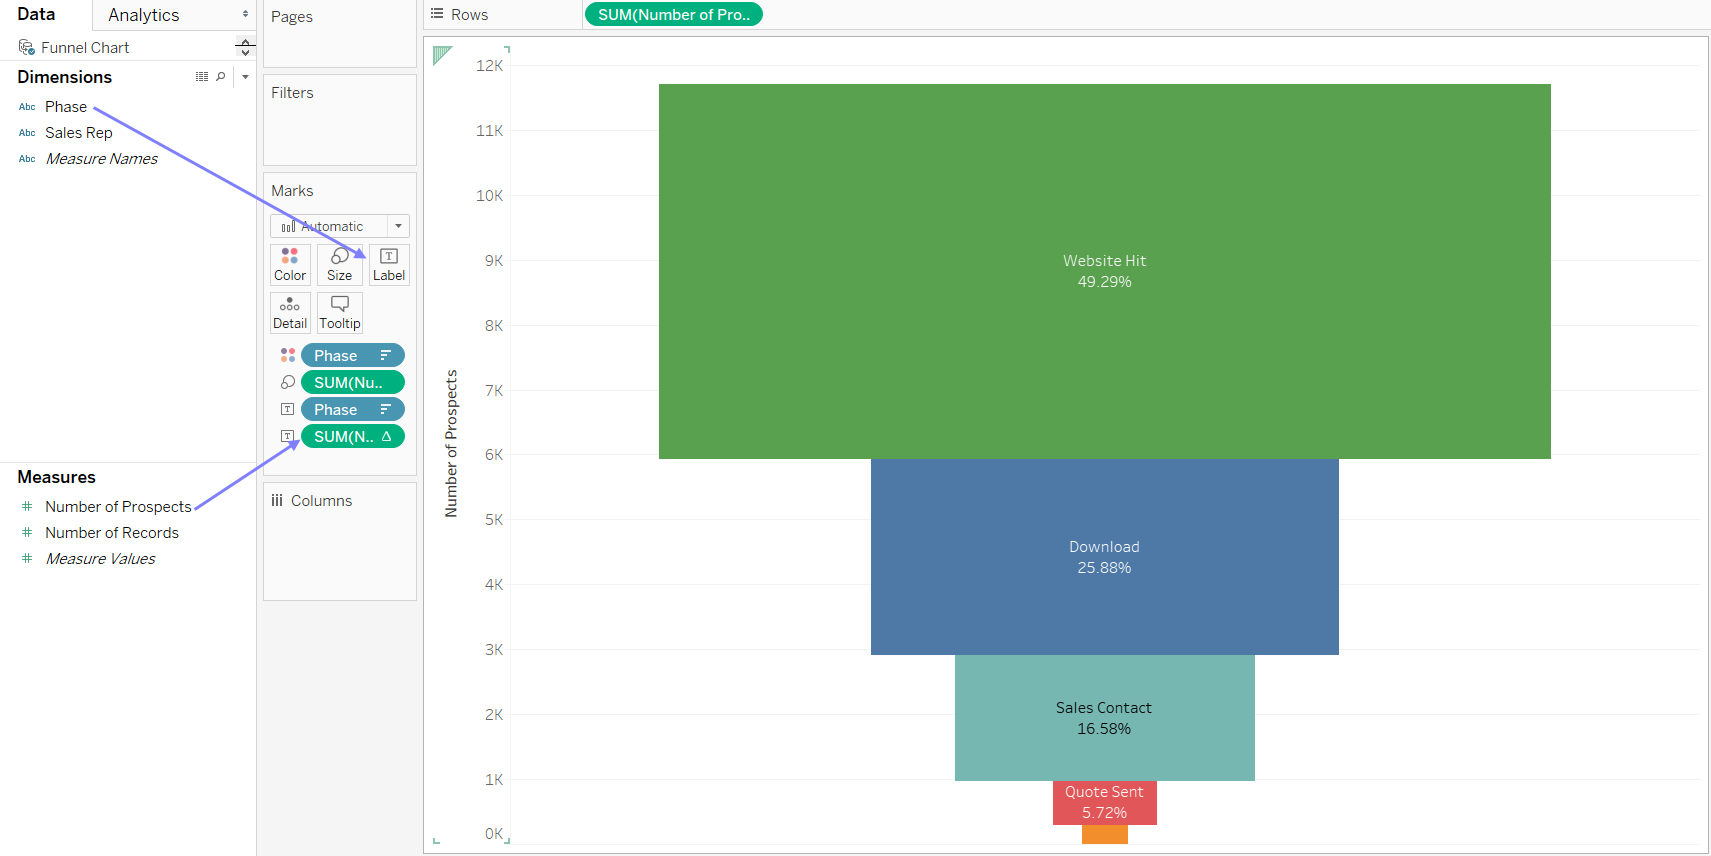Click the Number of Prospects axis title
Viewport: 1711px width, 856px height.
[x=451, y=443]
